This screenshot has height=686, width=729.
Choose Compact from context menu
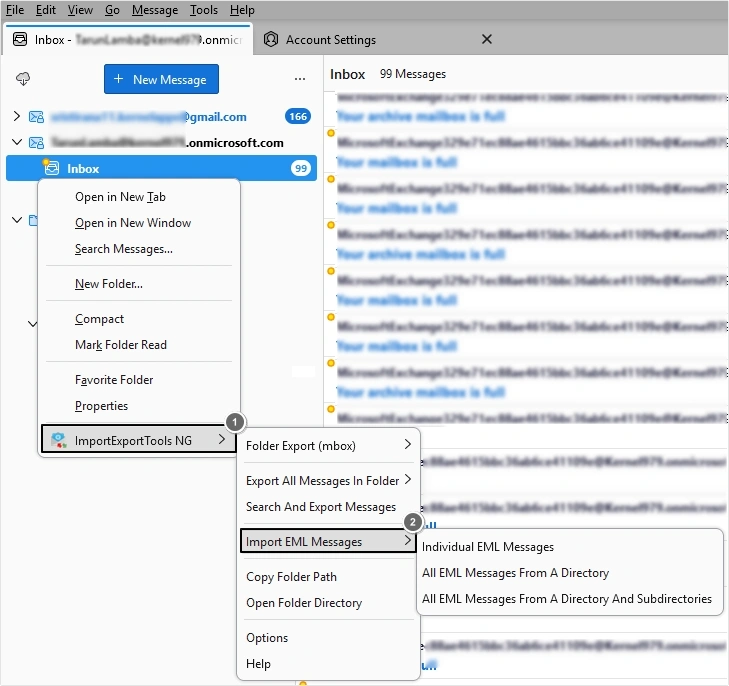point(139,319)
